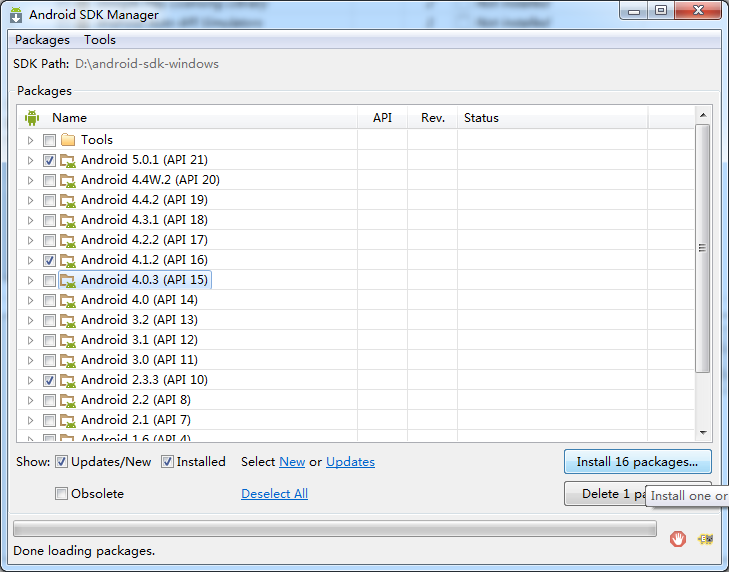Click the vertical scrollbar thumb
This screenshot has width=729, height=572.
tap(702, 248)
